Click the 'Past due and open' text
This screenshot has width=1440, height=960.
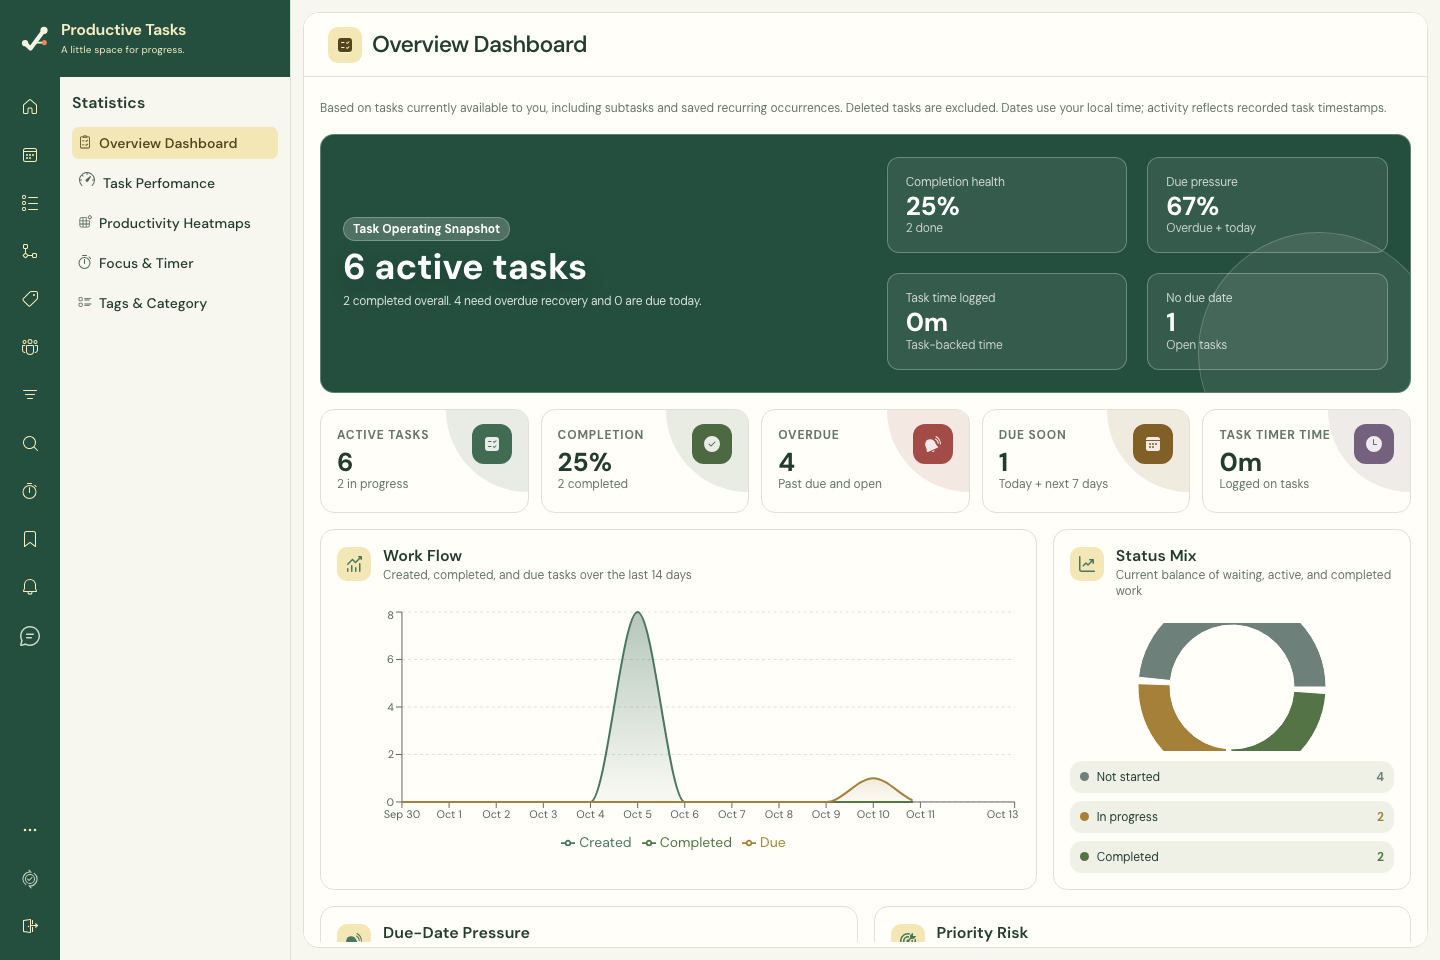coord(830,484)
